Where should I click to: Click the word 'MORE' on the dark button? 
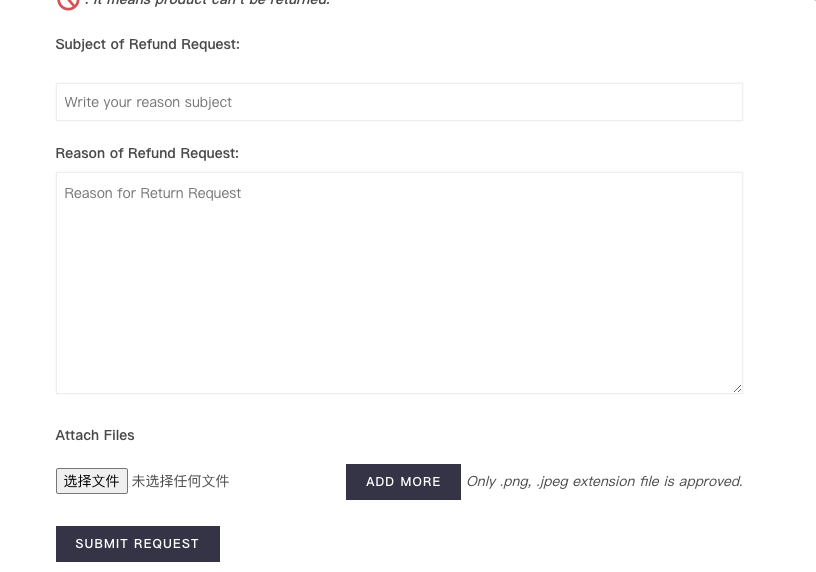click(x=420, y=481)
